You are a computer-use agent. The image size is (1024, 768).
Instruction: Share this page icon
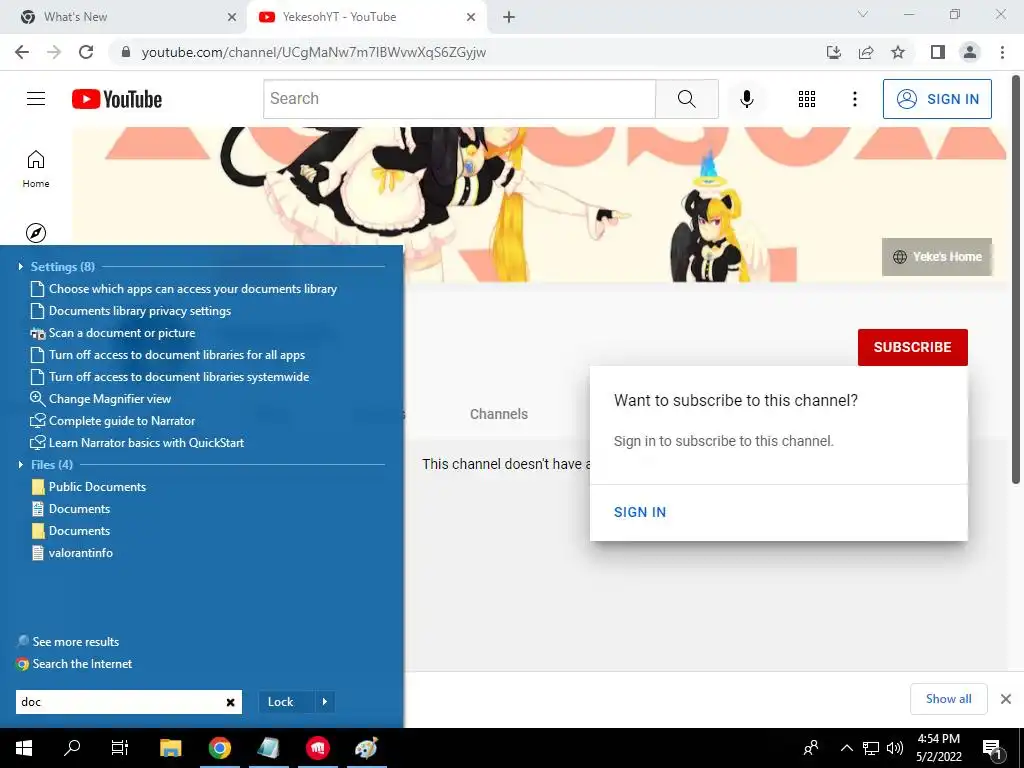866,52
